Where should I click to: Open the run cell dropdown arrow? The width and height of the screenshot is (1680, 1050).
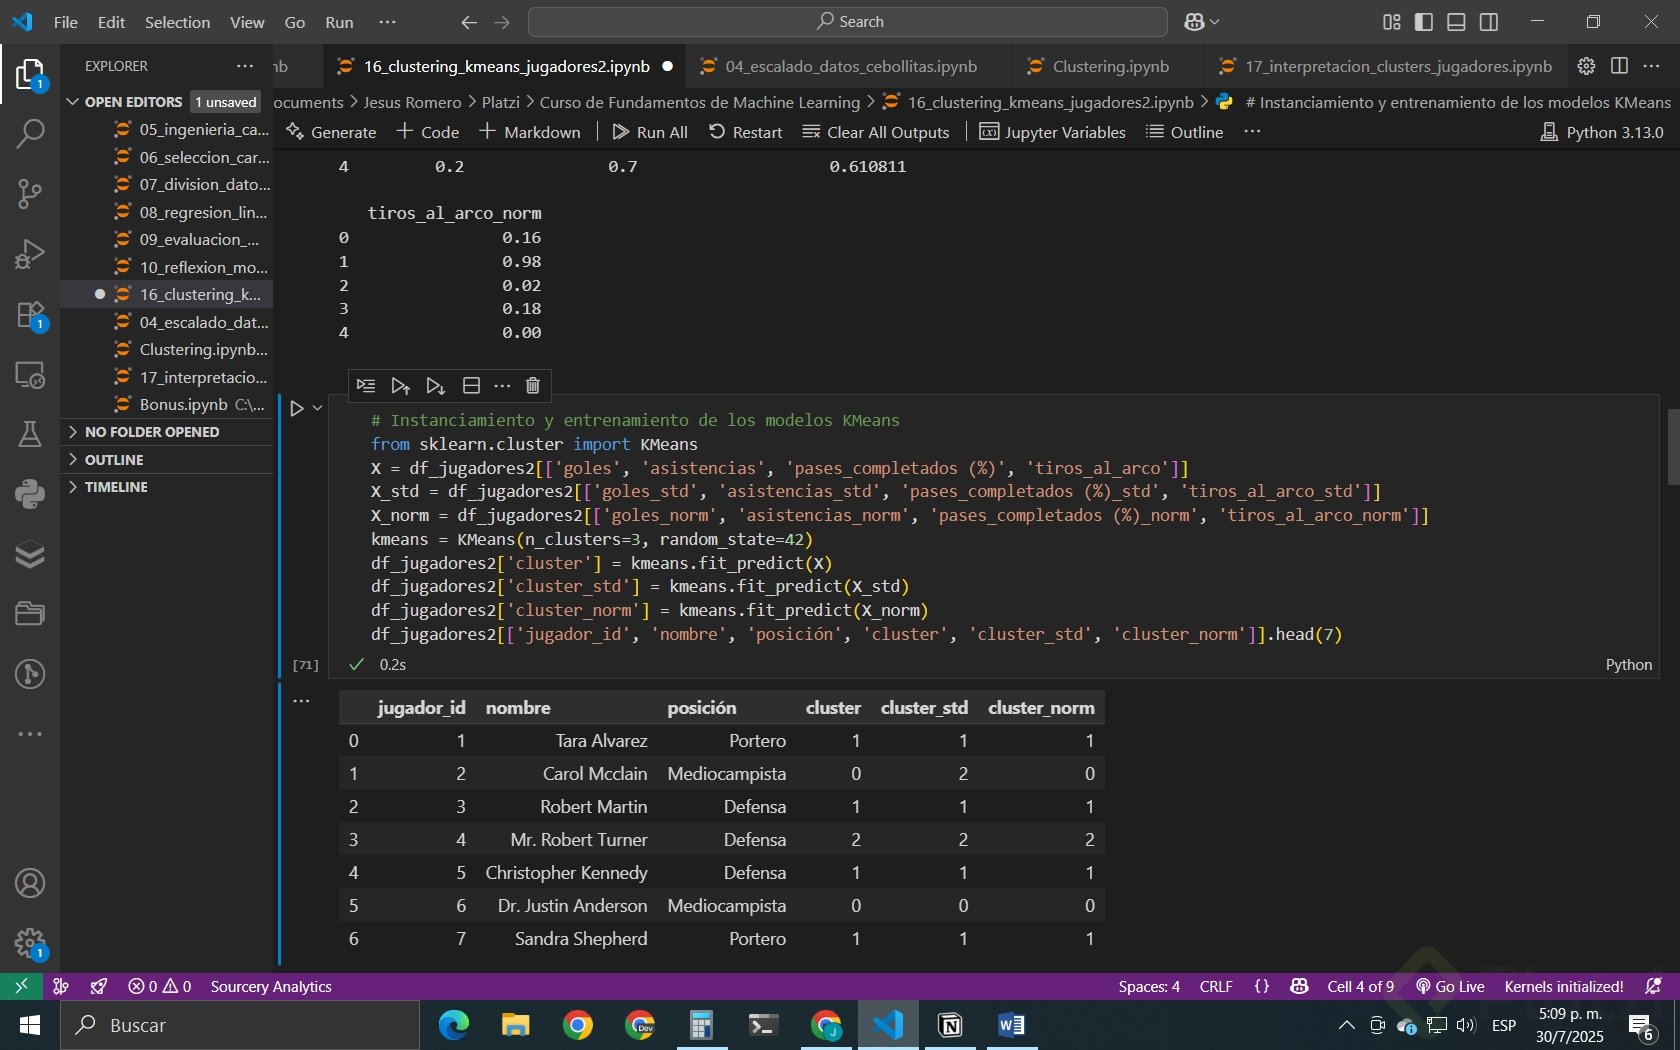tap(318, 408)
